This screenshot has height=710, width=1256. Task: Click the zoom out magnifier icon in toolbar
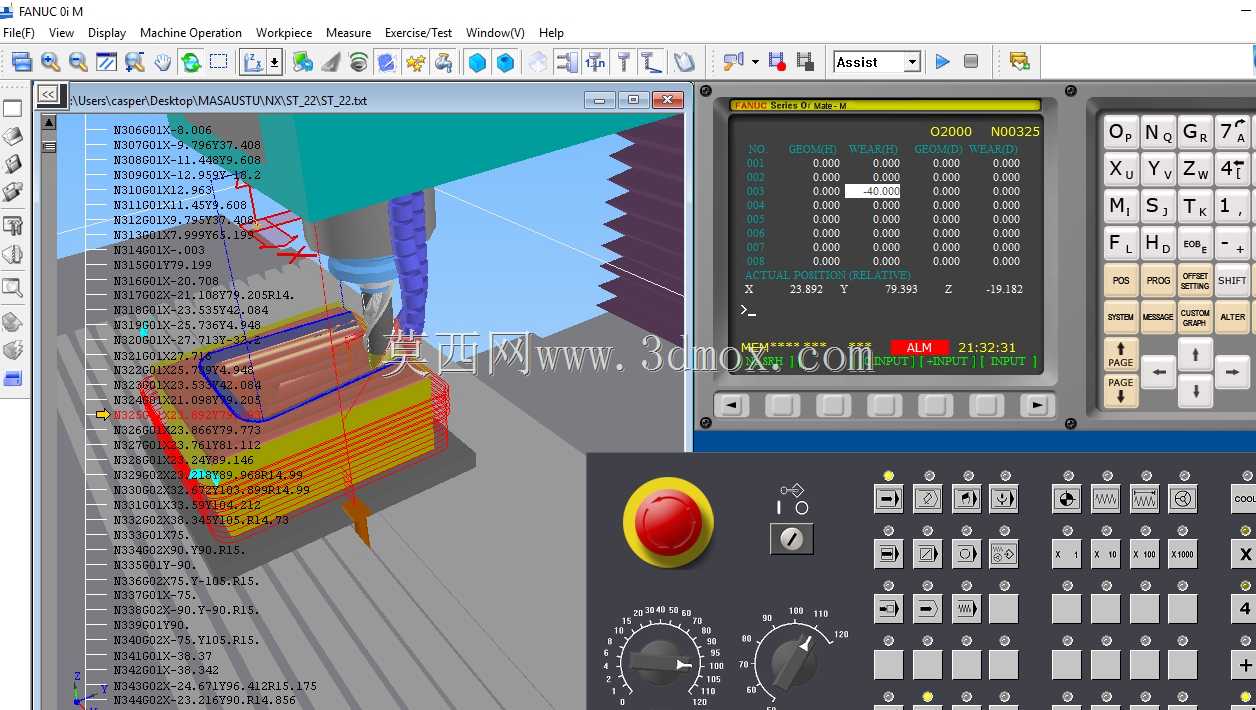(78, 62)
